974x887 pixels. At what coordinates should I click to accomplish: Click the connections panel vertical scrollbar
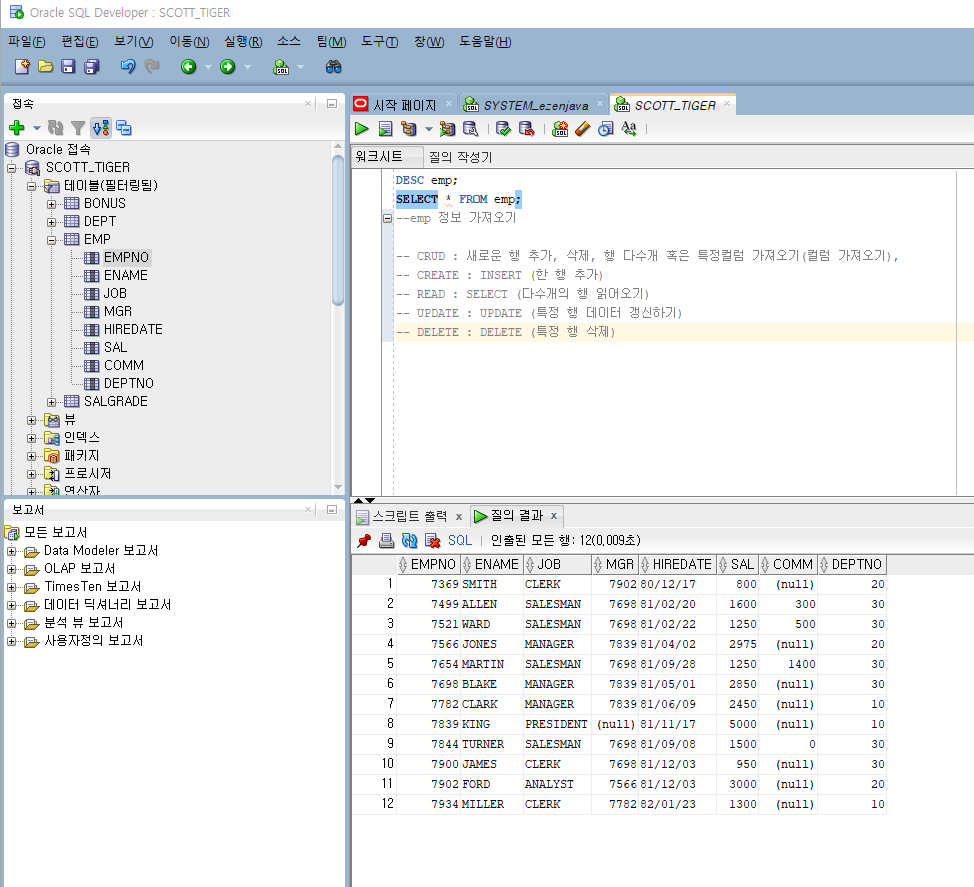pyautogui.click(x=338, y=230)
